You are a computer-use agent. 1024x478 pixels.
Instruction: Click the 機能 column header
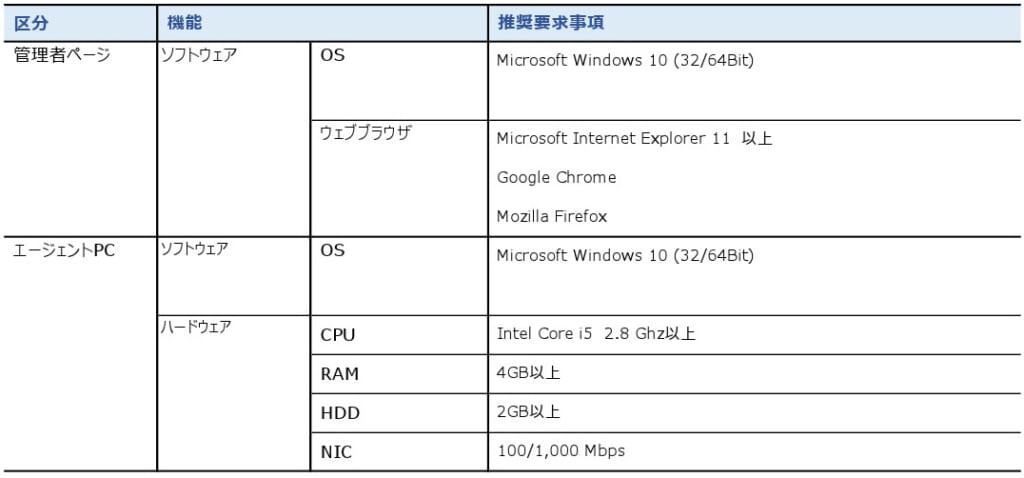pyautogui.click(x=184, y=23)
